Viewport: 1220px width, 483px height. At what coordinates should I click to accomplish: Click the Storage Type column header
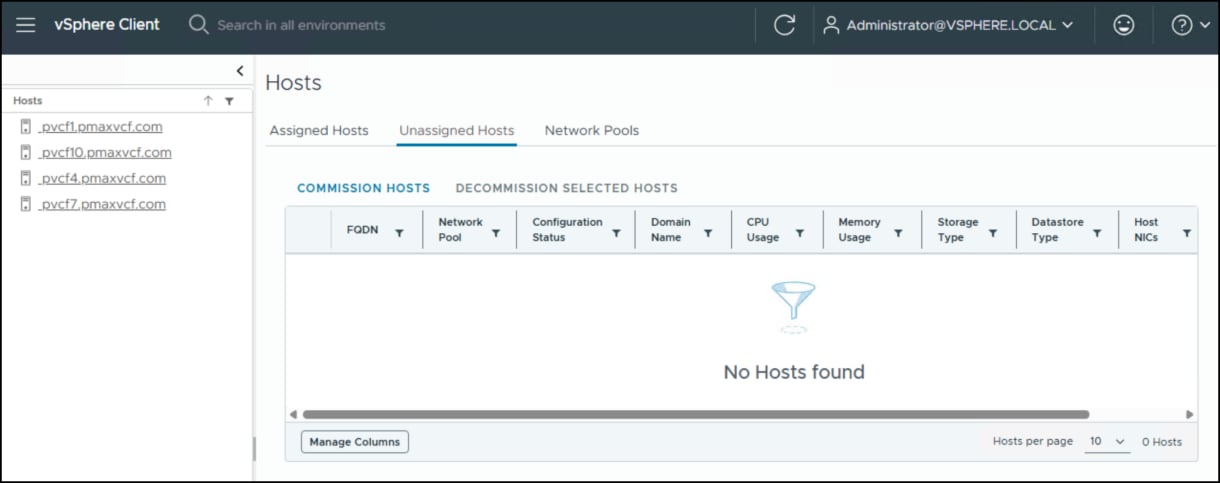click(x=958, y=230)
